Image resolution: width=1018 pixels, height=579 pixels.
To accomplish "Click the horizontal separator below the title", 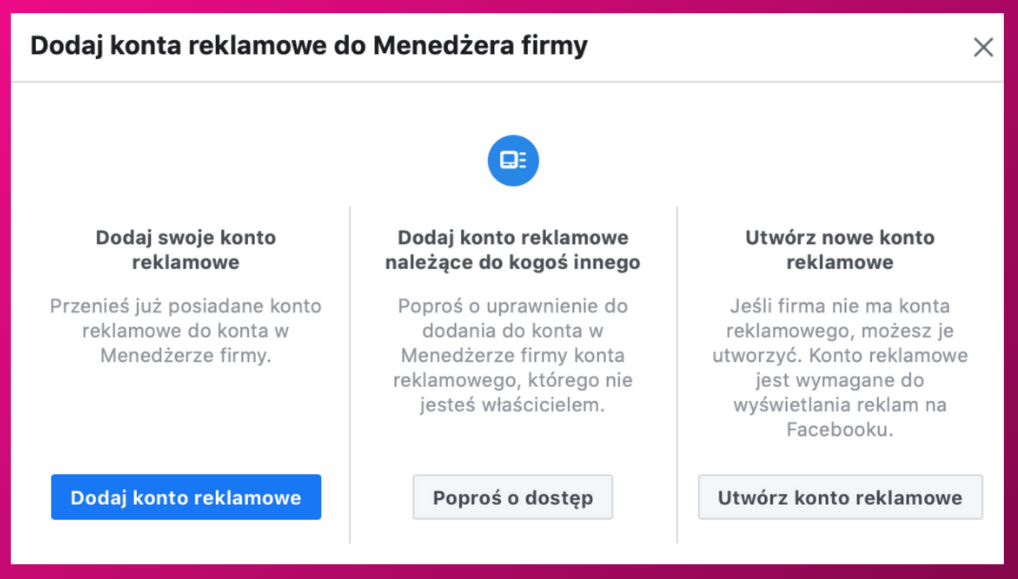I will (507, 82).
